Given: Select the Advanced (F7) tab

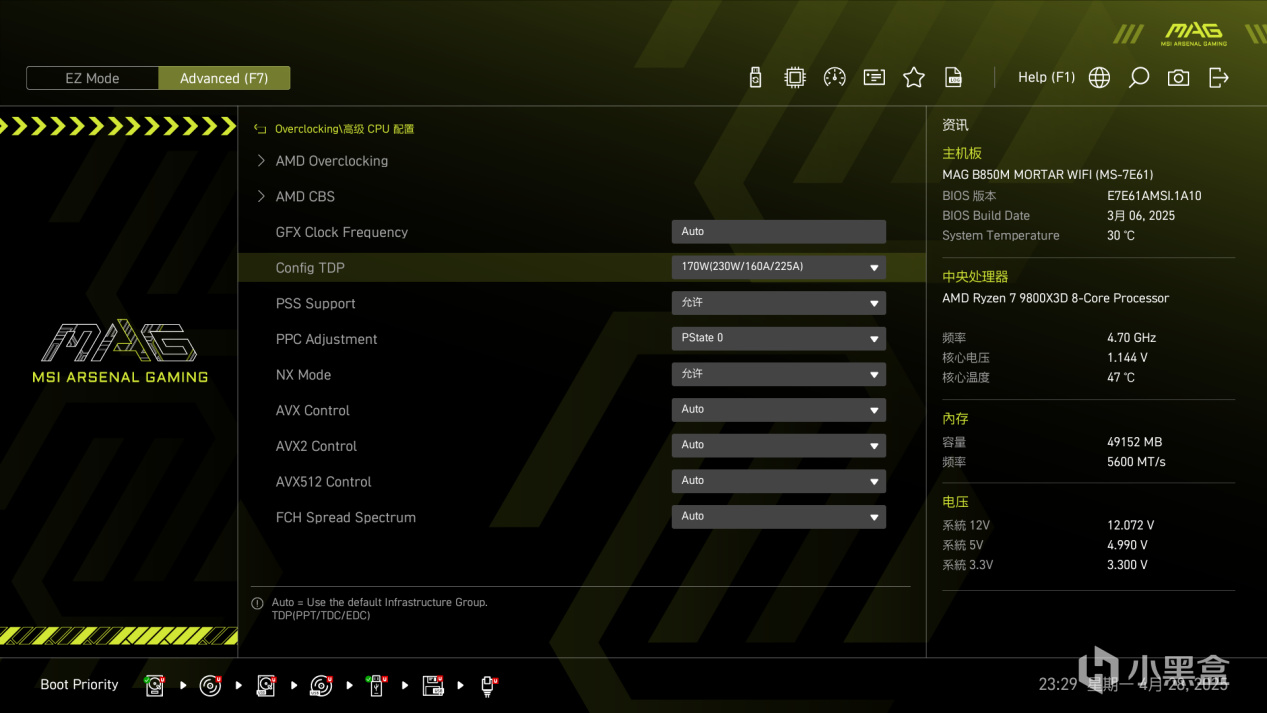Looking at the screenshot, I should click(224, 78).
